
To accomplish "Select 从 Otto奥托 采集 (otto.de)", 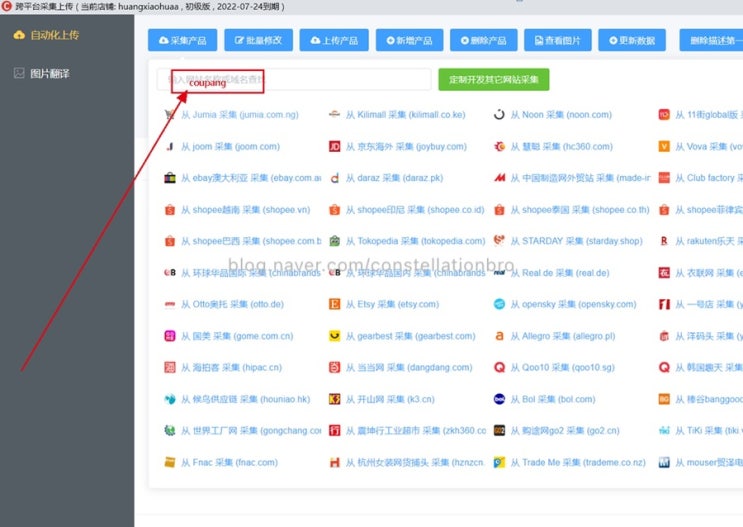I will click(232, 304).
